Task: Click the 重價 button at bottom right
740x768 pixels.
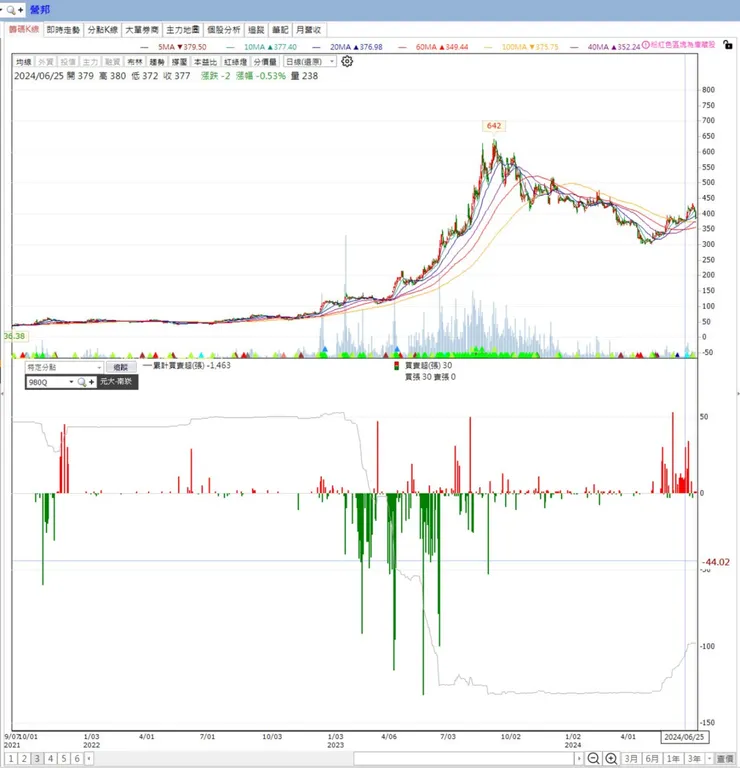Action: [725, 759]
